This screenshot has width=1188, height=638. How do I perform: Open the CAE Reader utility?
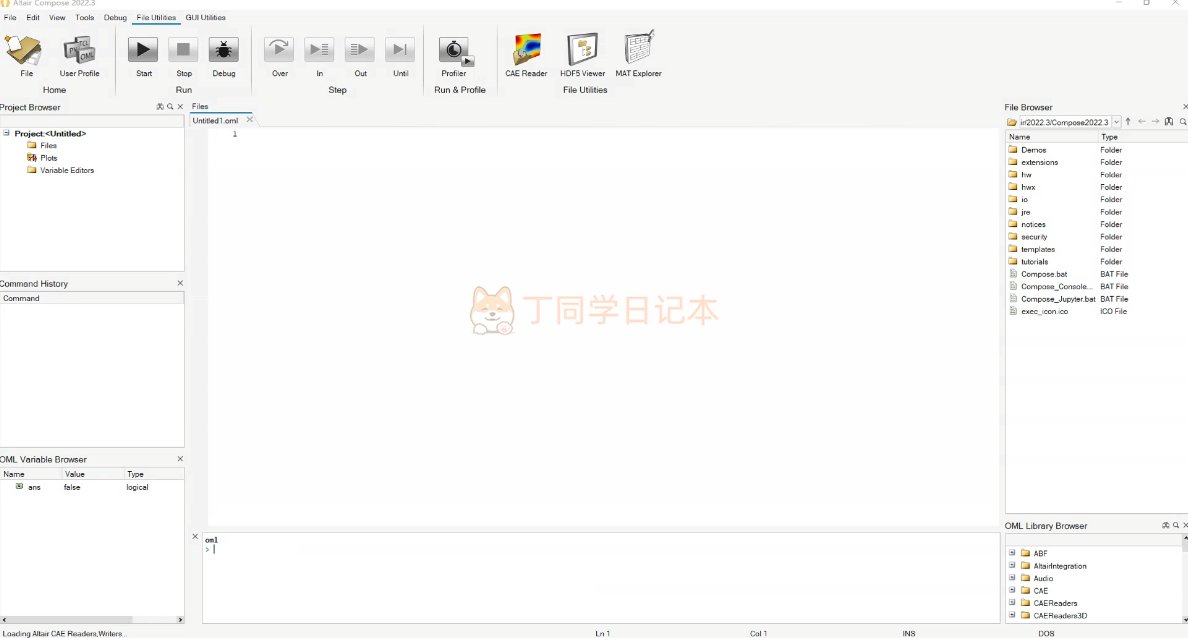(x=526, y=50)
